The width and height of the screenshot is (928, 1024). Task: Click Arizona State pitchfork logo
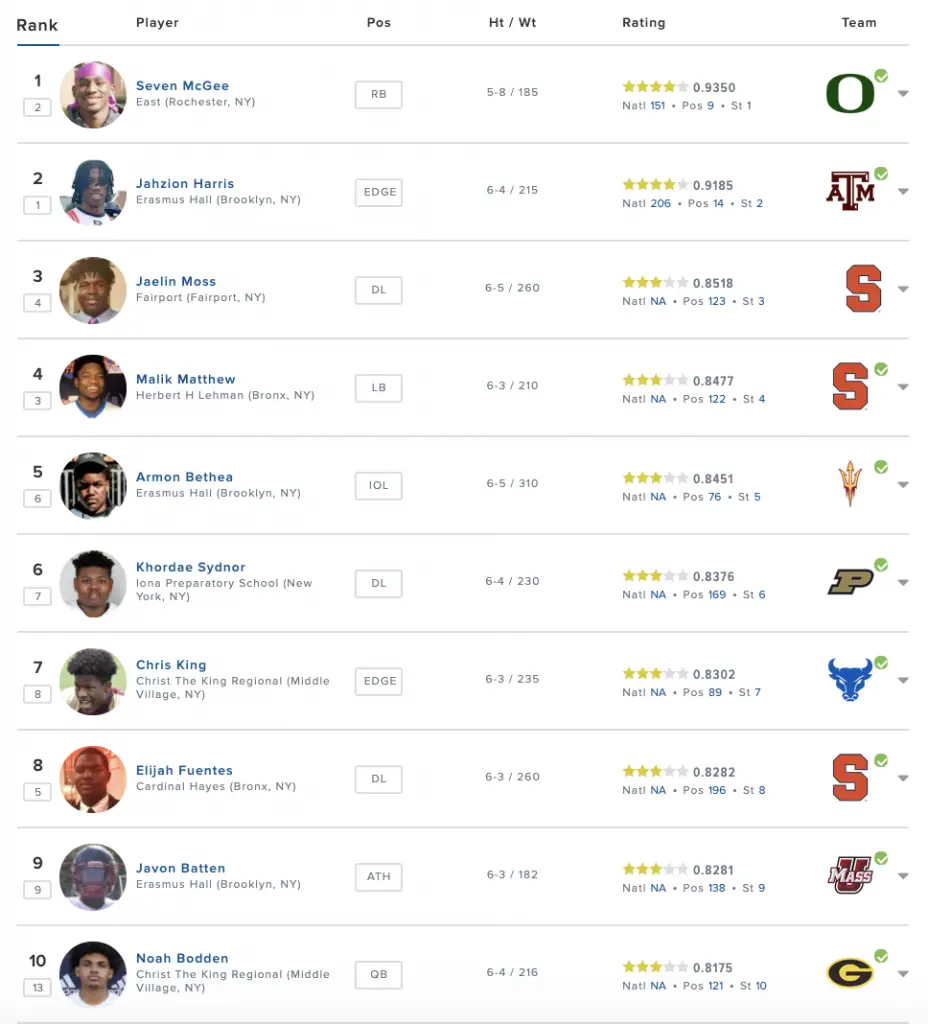pos(850,484)
